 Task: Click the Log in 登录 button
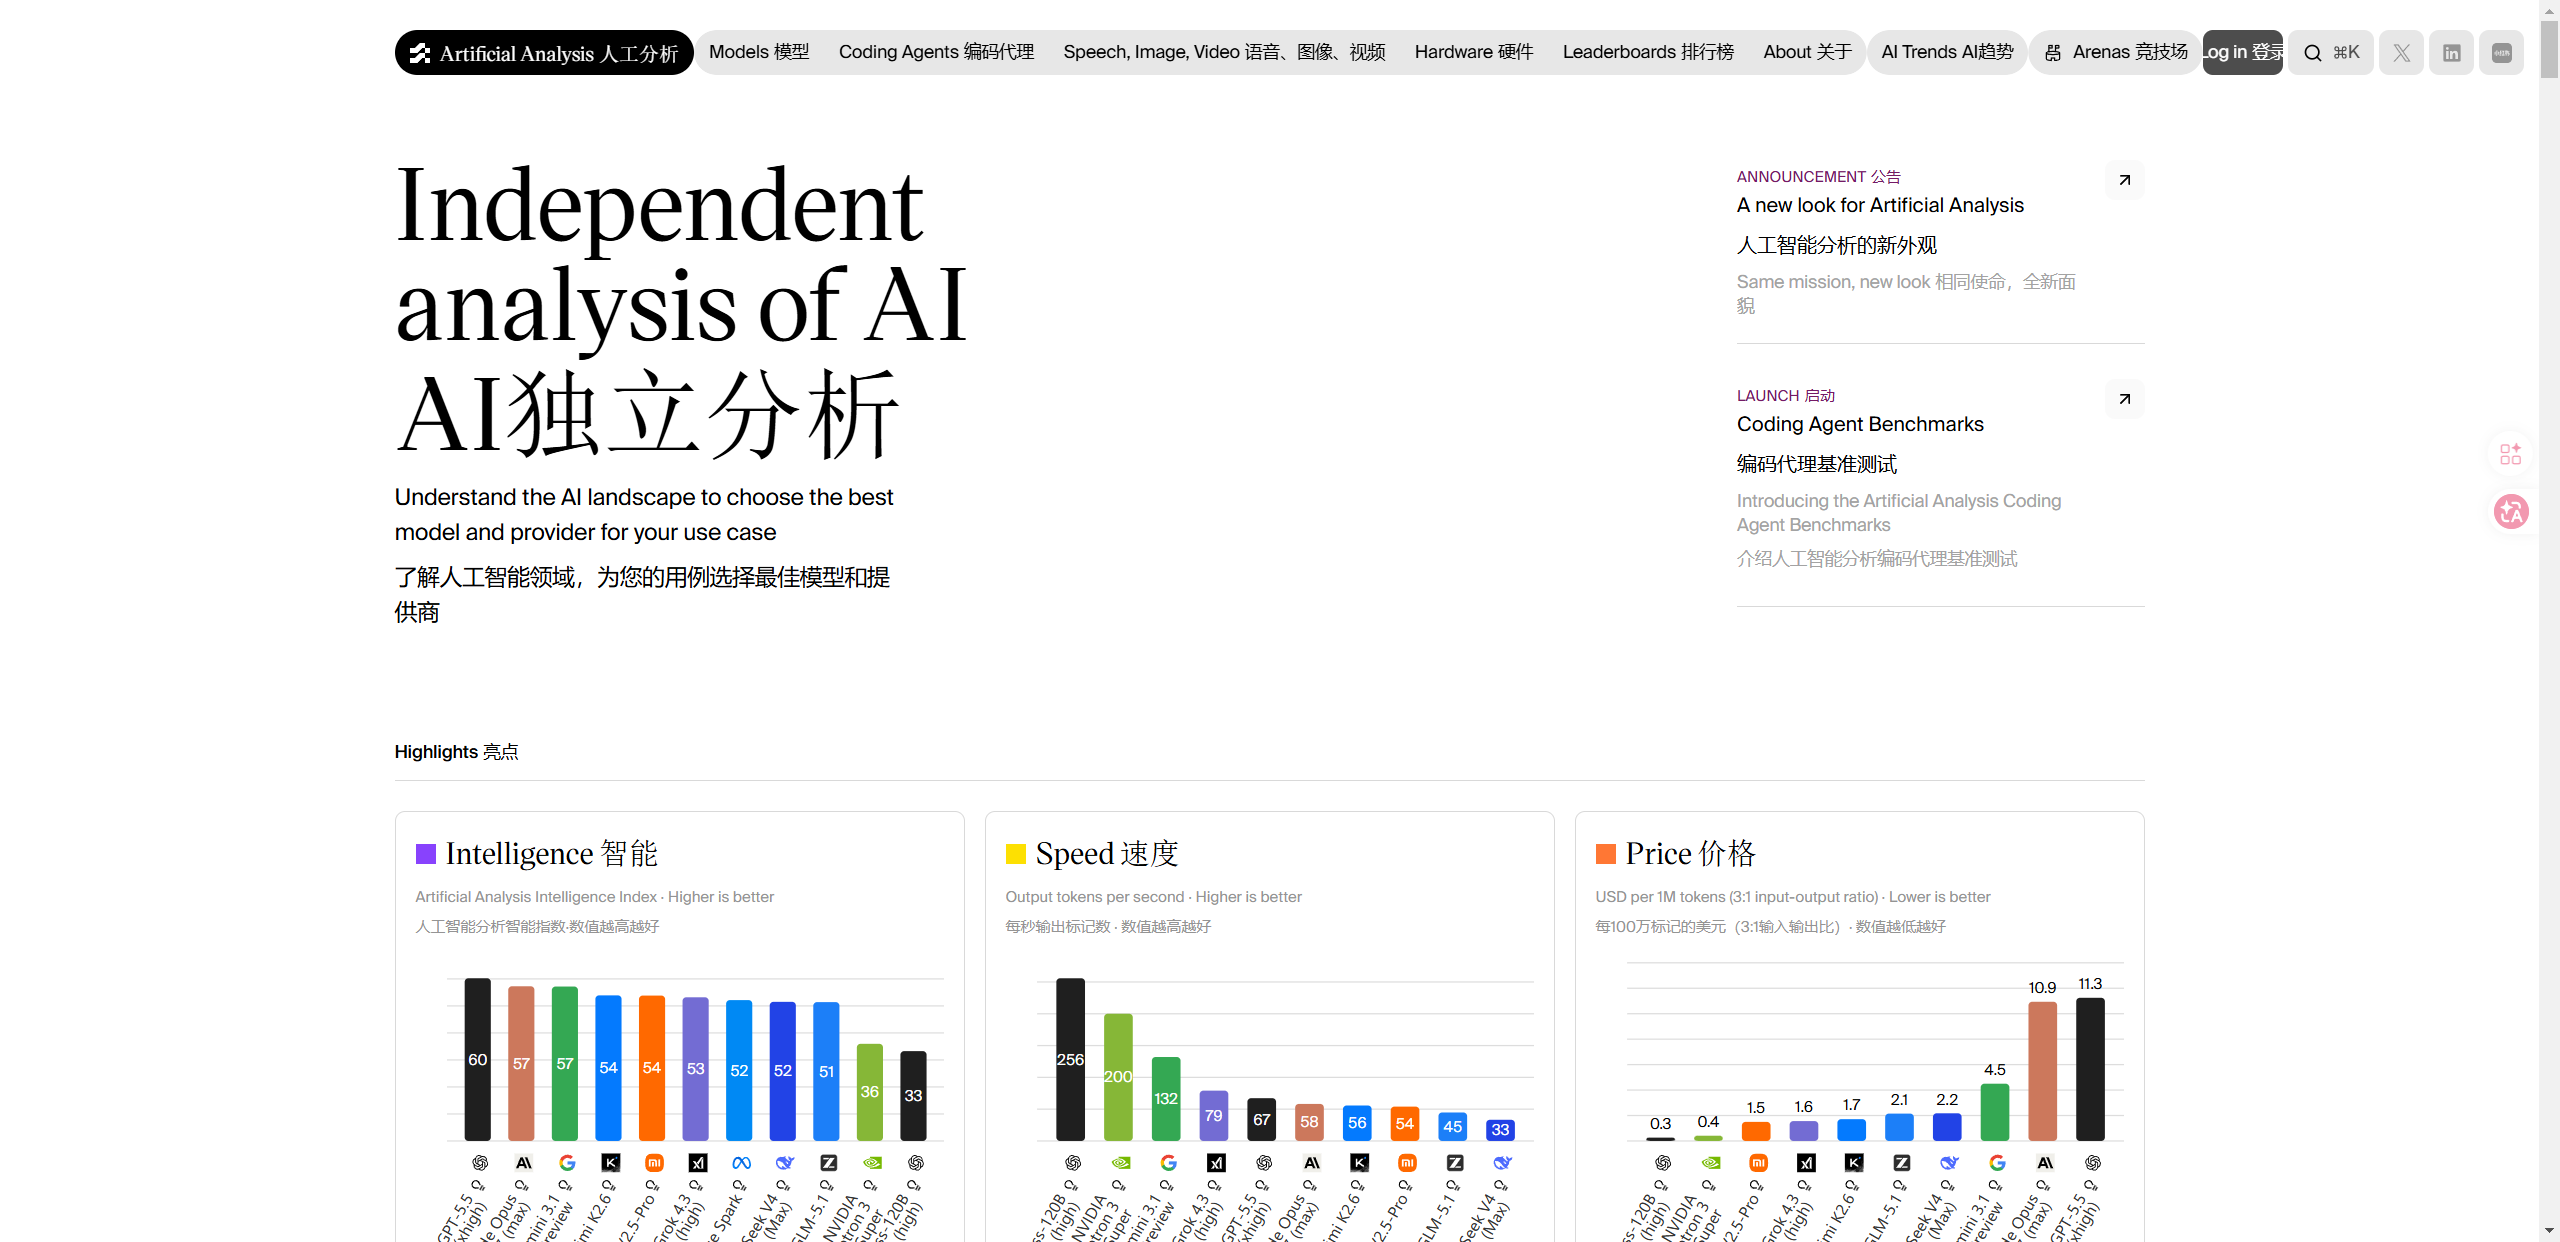click(x=2243, y=52)
